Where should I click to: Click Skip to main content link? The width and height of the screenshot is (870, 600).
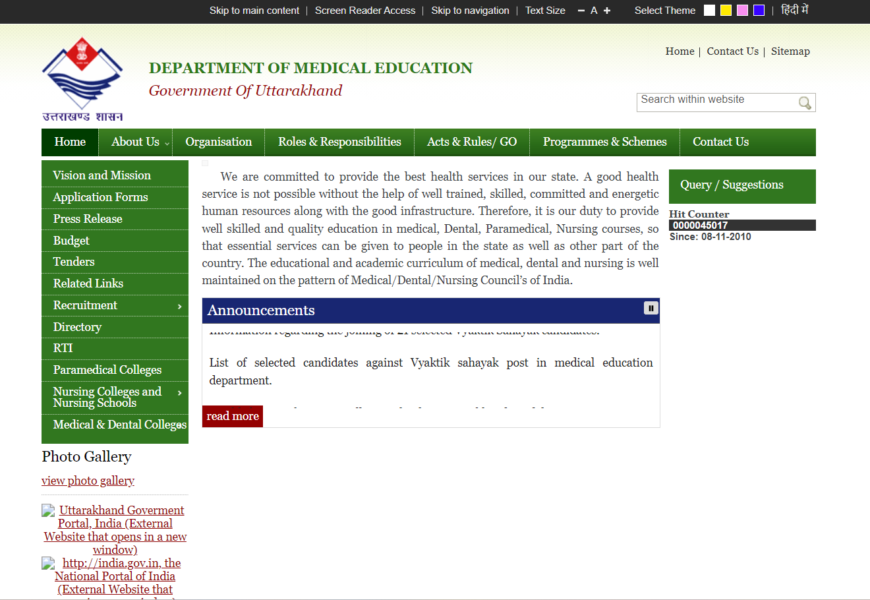coord(254,11)
